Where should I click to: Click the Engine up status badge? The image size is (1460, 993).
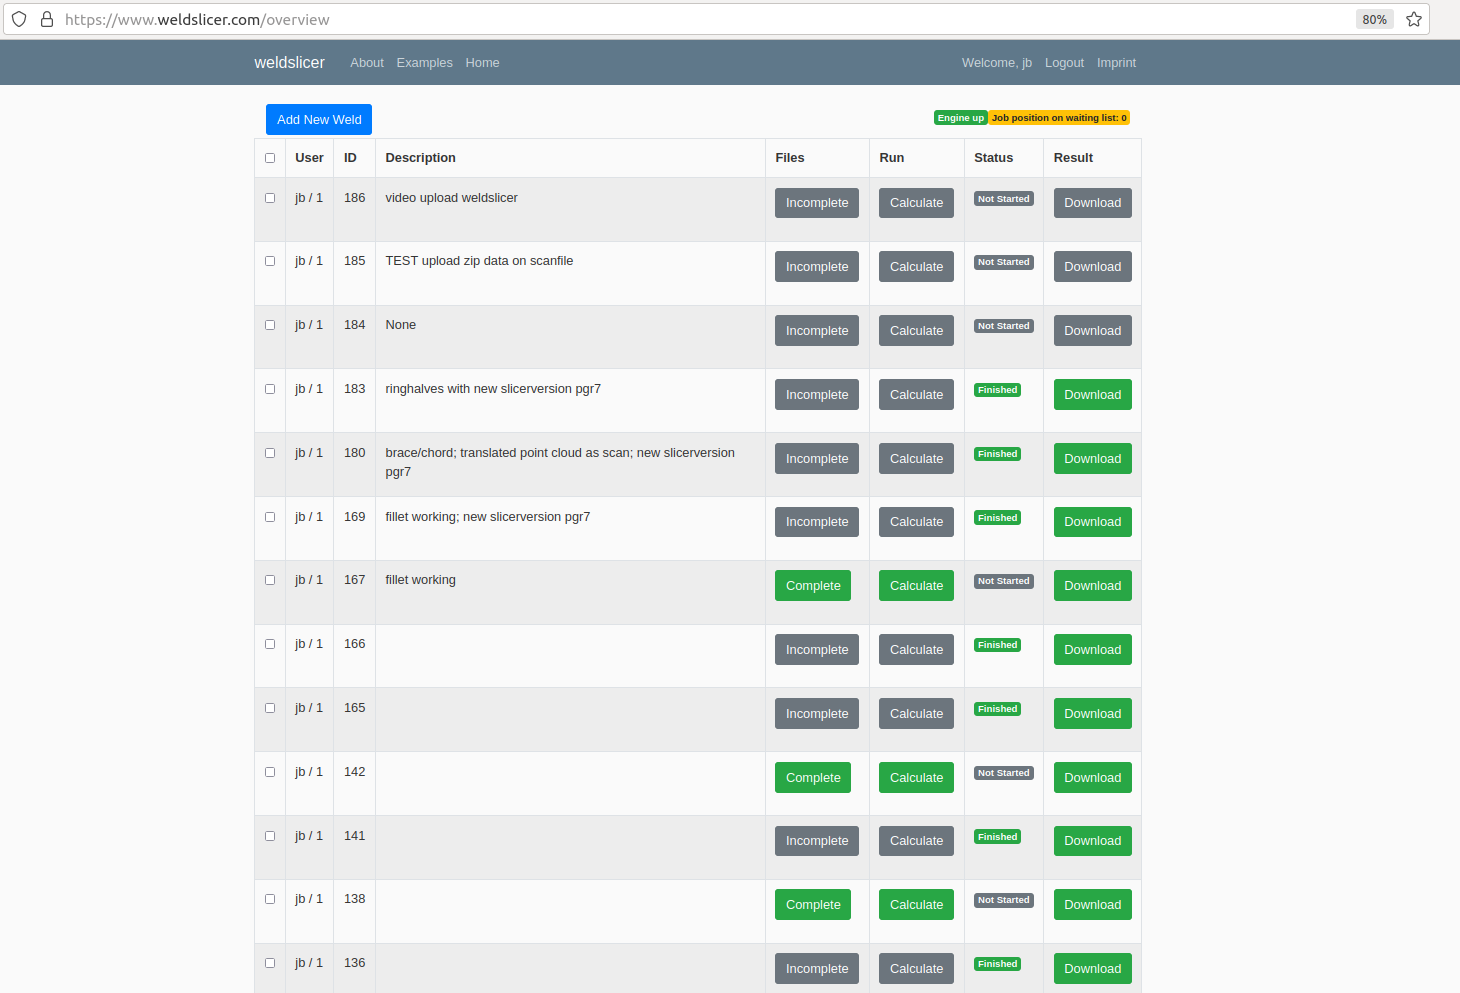click(x=961, y=118)
